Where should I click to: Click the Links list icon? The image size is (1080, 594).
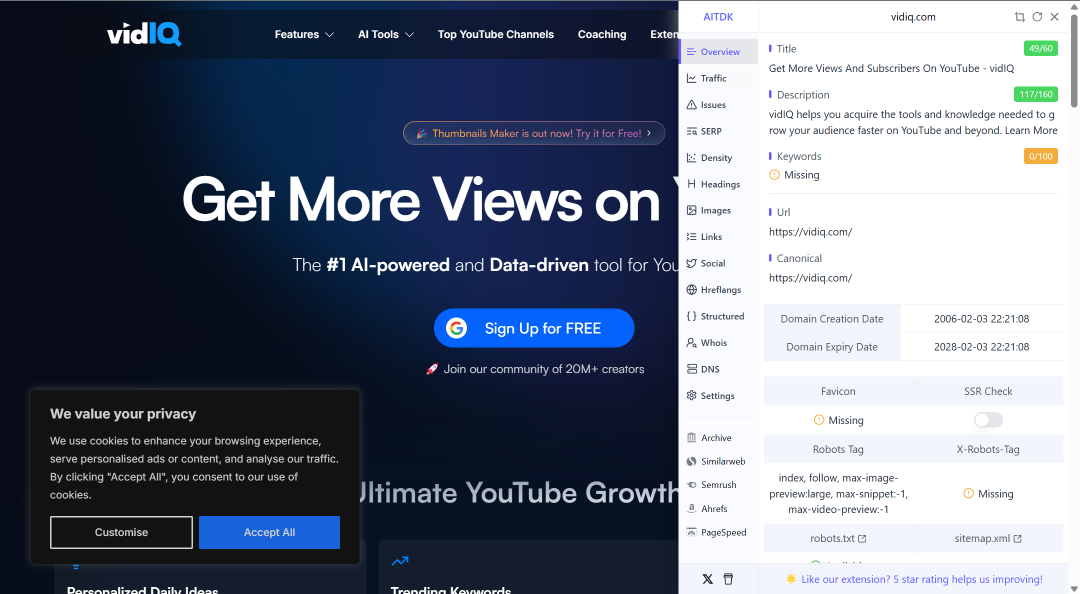coord(692,236)
